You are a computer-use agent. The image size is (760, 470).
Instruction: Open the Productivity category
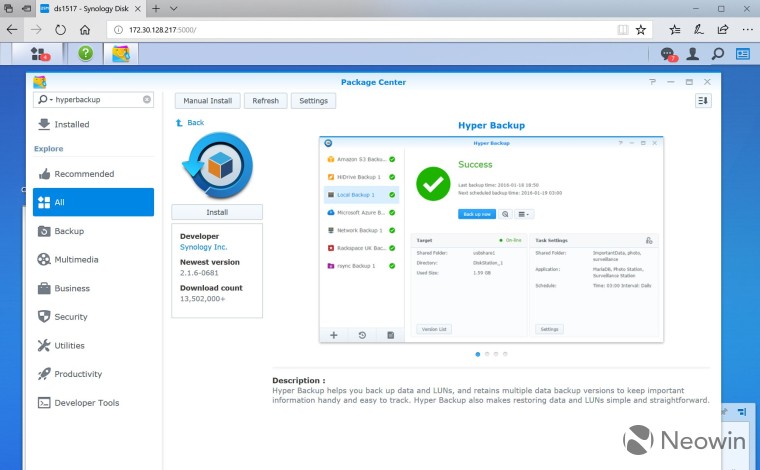[x=93, y=374]
